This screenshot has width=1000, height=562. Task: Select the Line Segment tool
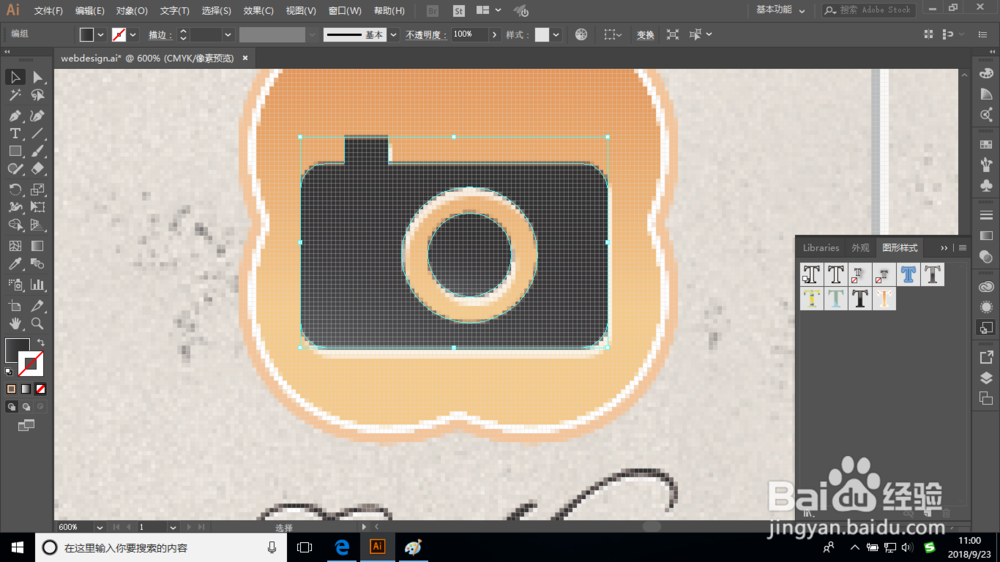click(37, 133)
